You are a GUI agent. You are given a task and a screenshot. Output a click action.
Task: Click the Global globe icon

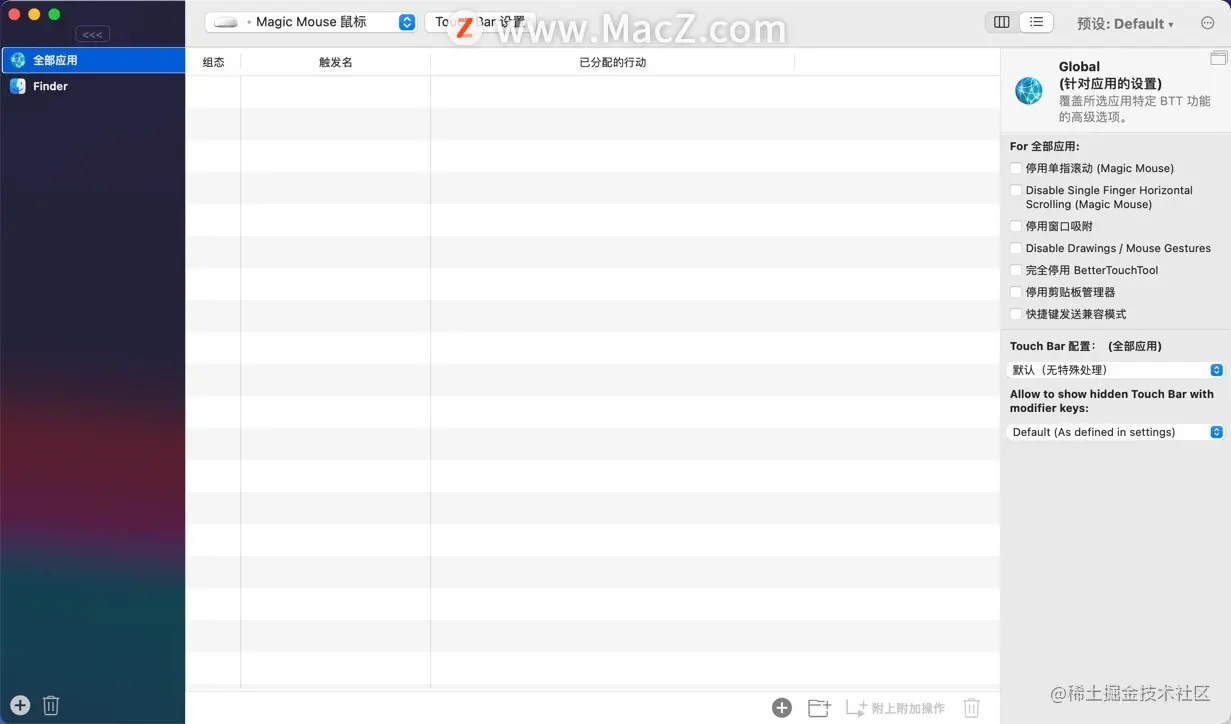pos(1029,91)
